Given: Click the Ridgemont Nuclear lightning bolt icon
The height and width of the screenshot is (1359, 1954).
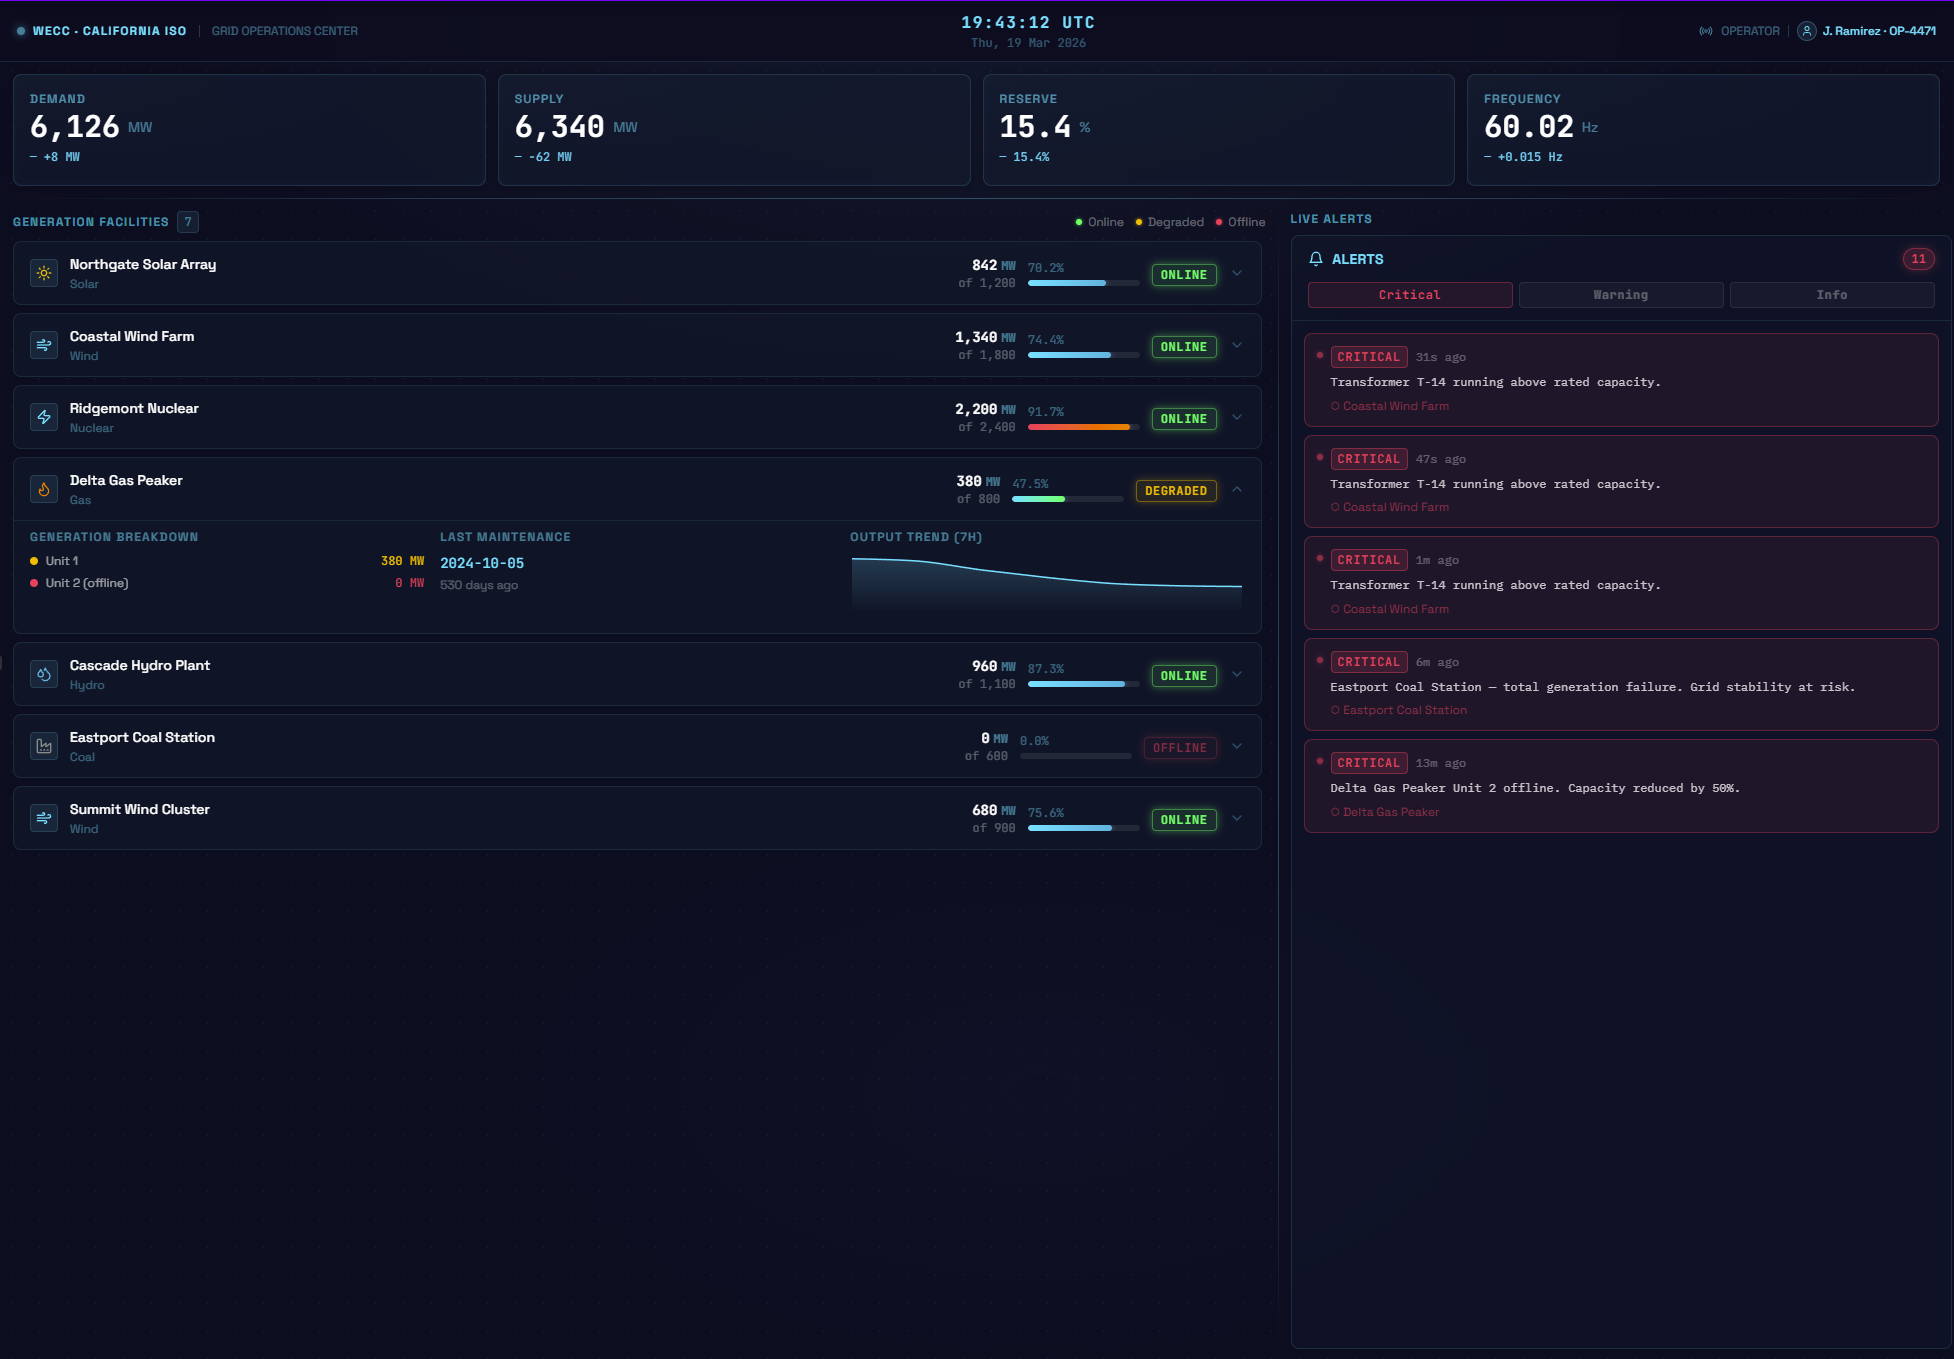Looking at the screenshot, I should coord(44,417).
